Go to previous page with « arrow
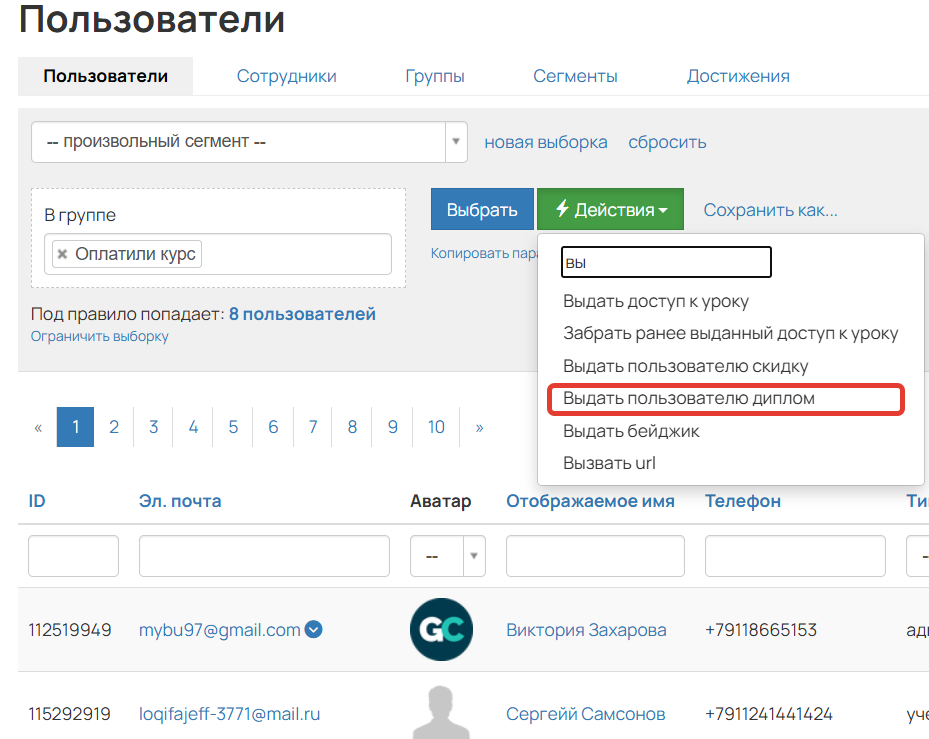The image size is (929, 739). 38,427
